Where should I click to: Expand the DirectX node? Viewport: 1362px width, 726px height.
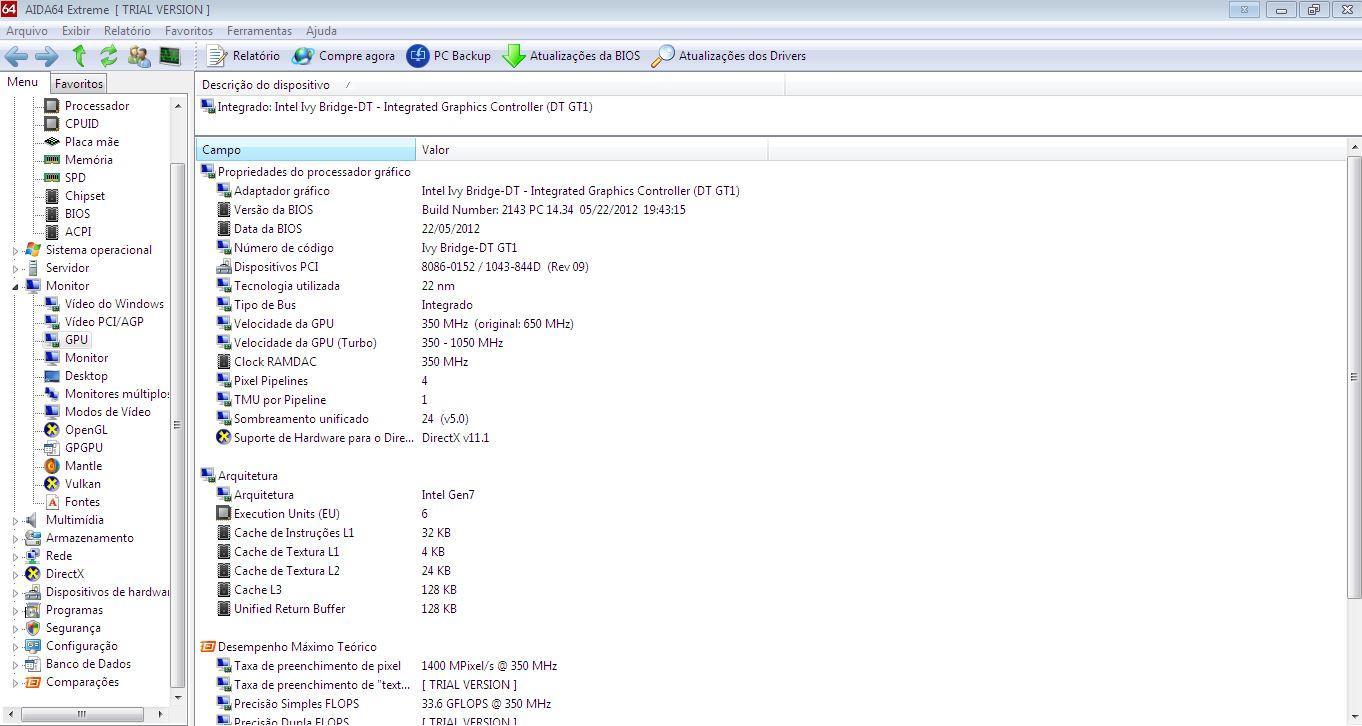(x=15, y=574)
